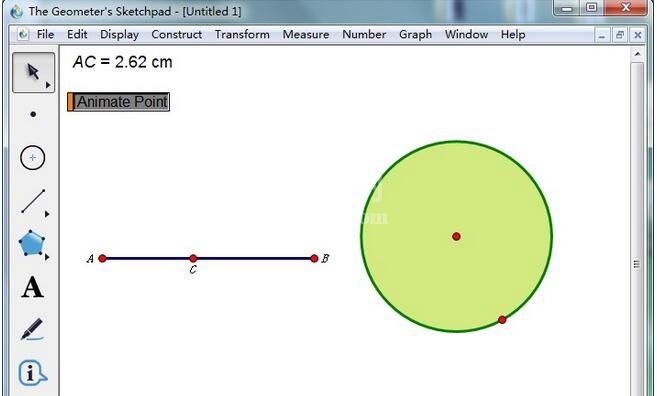
Task: Minimize the inner document window
Action: (602, 35)
